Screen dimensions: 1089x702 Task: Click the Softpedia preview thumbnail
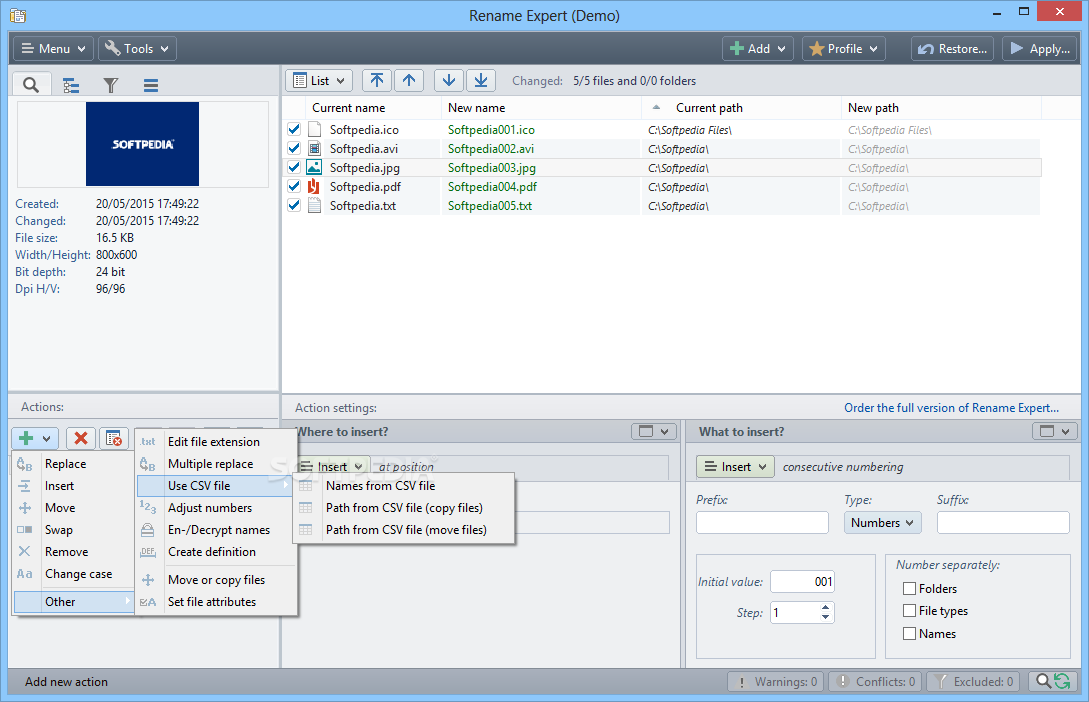(x=142, y=144)
